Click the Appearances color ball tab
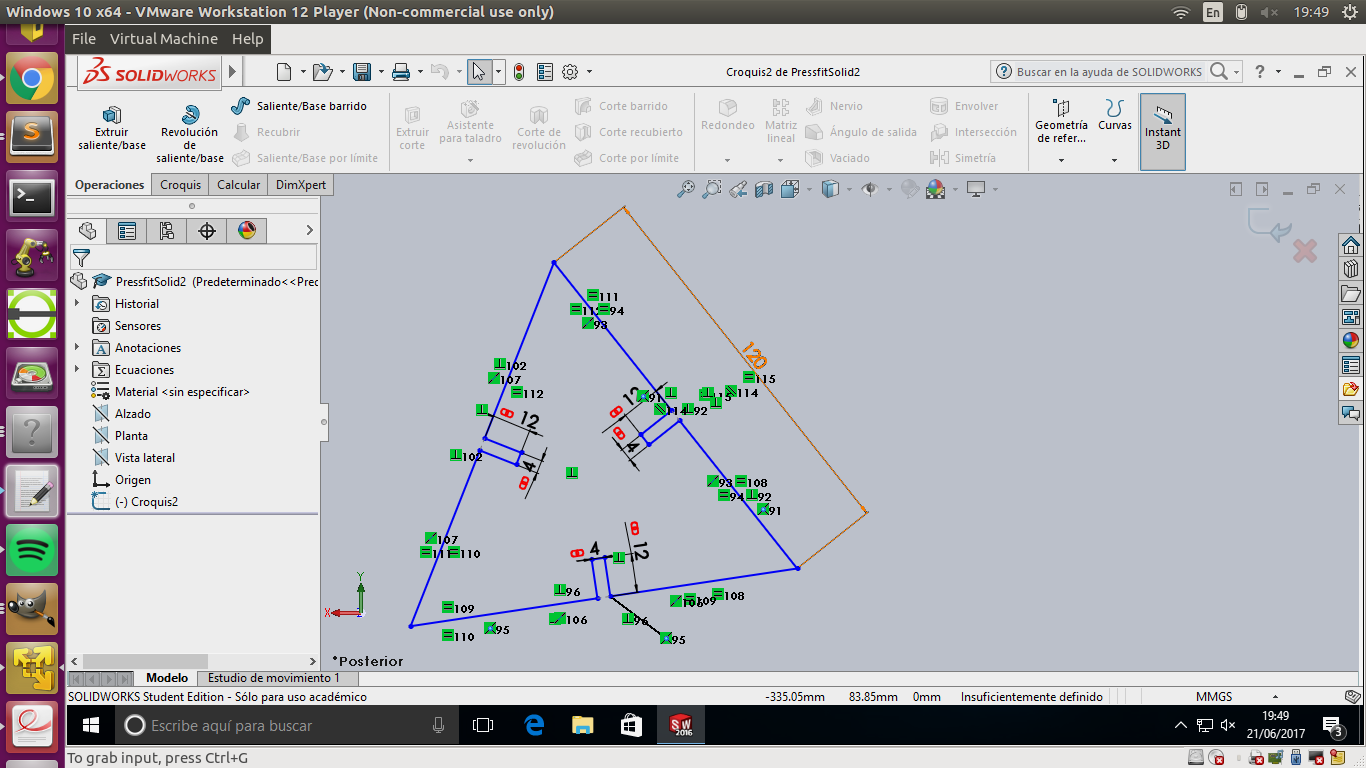 coord(247,231)
